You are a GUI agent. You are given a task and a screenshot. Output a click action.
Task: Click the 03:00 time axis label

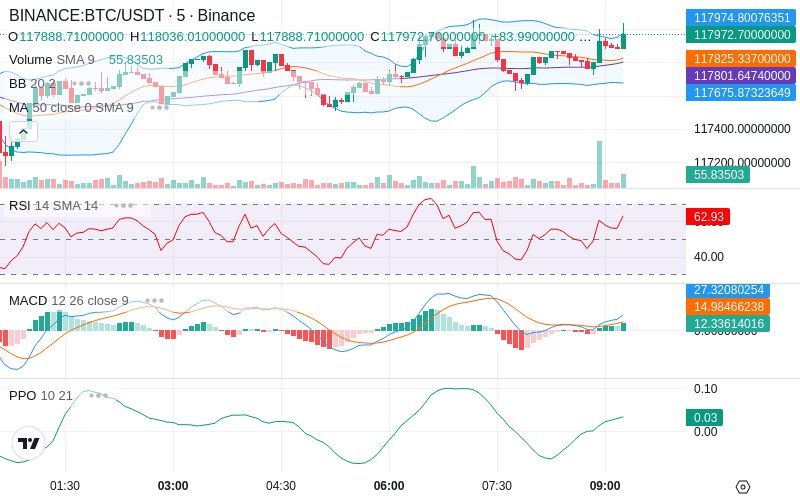[173, 486]
